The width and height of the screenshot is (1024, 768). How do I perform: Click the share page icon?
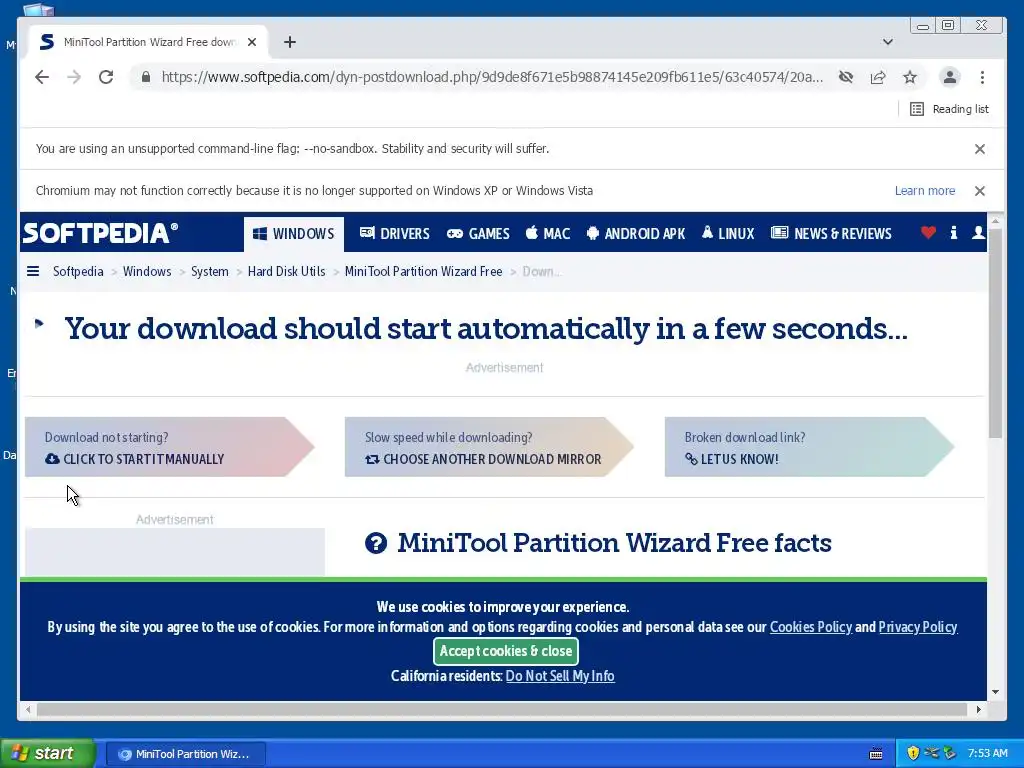coord(878,77)
